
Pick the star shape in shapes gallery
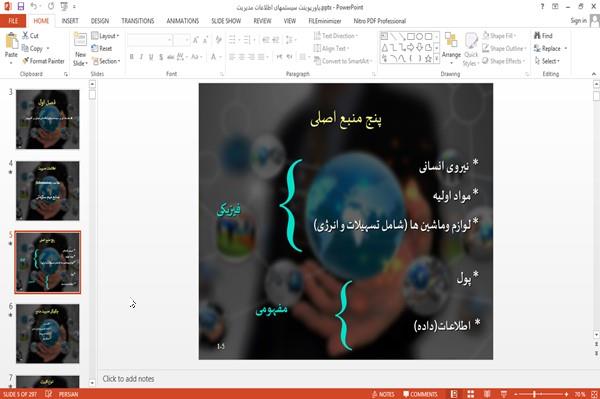pyautogui.click(x=428, y=59)
